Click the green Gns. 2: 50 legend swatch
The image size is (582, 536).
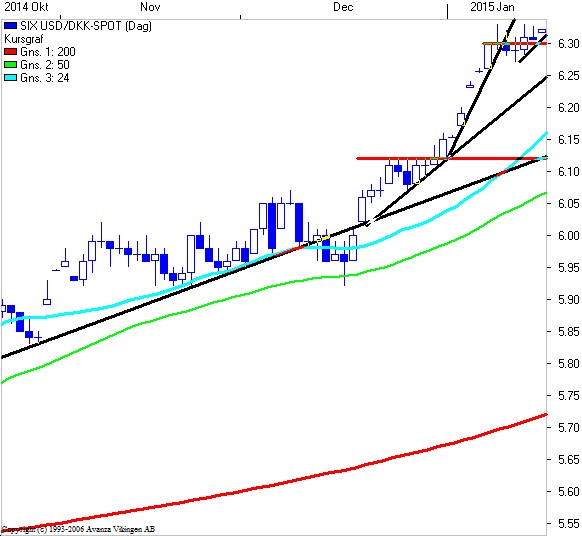tap(10, 65)
